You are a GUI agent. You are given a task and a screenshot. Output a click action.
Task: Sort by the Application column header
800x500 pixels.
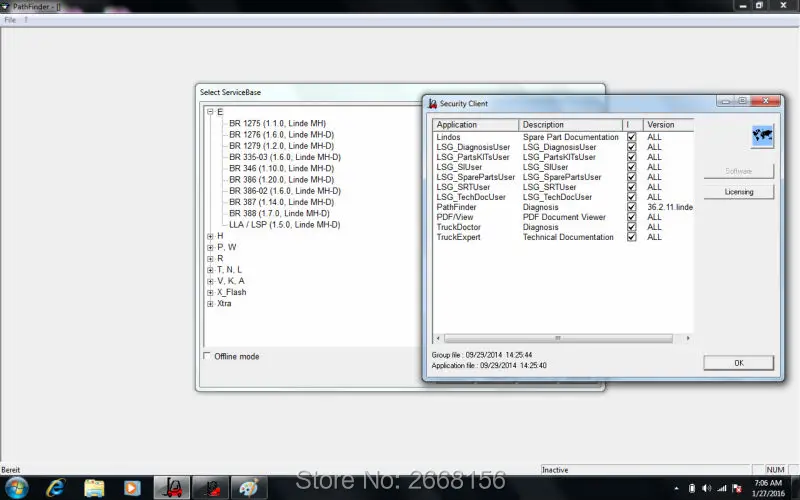coord(476,124)
